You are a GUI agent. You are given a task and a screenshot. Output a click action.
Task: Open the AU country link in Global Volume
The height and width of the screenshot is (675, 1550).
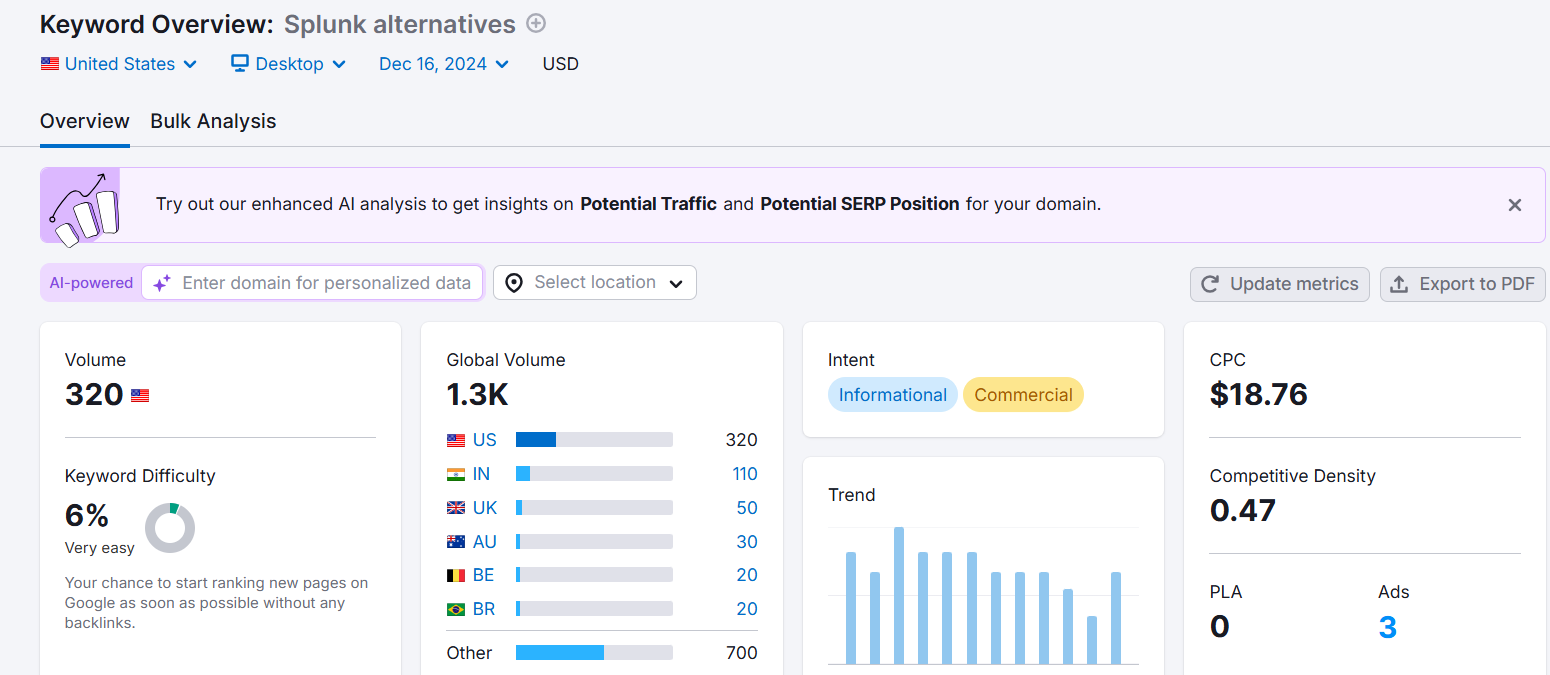(x=485, y=542)
